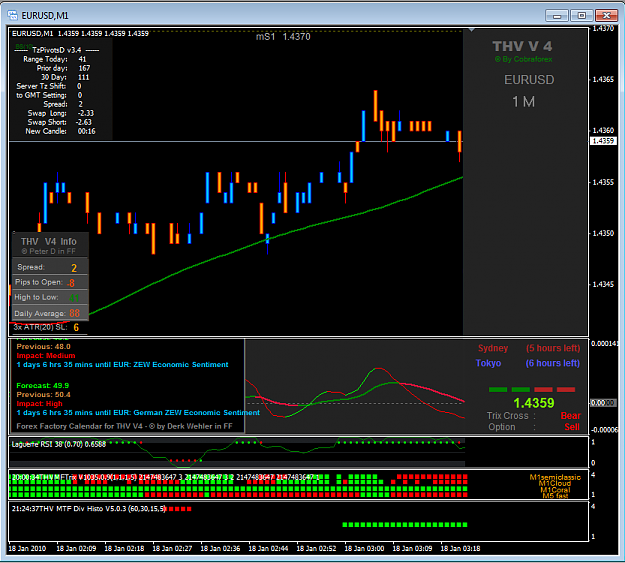
Task: Click the '1 M' timeframe label
Action: tap(523, 102)
